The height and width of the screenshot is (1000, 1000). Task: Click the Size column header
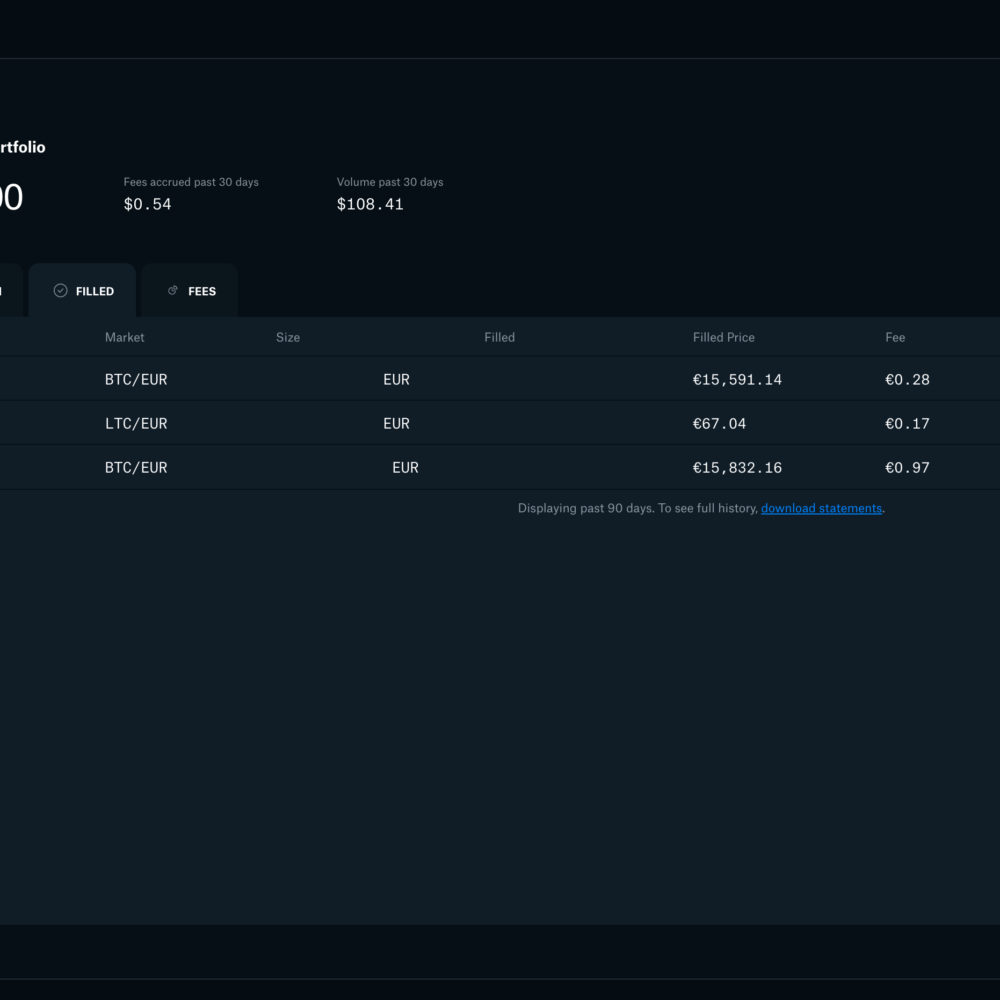tap(288, 338)
